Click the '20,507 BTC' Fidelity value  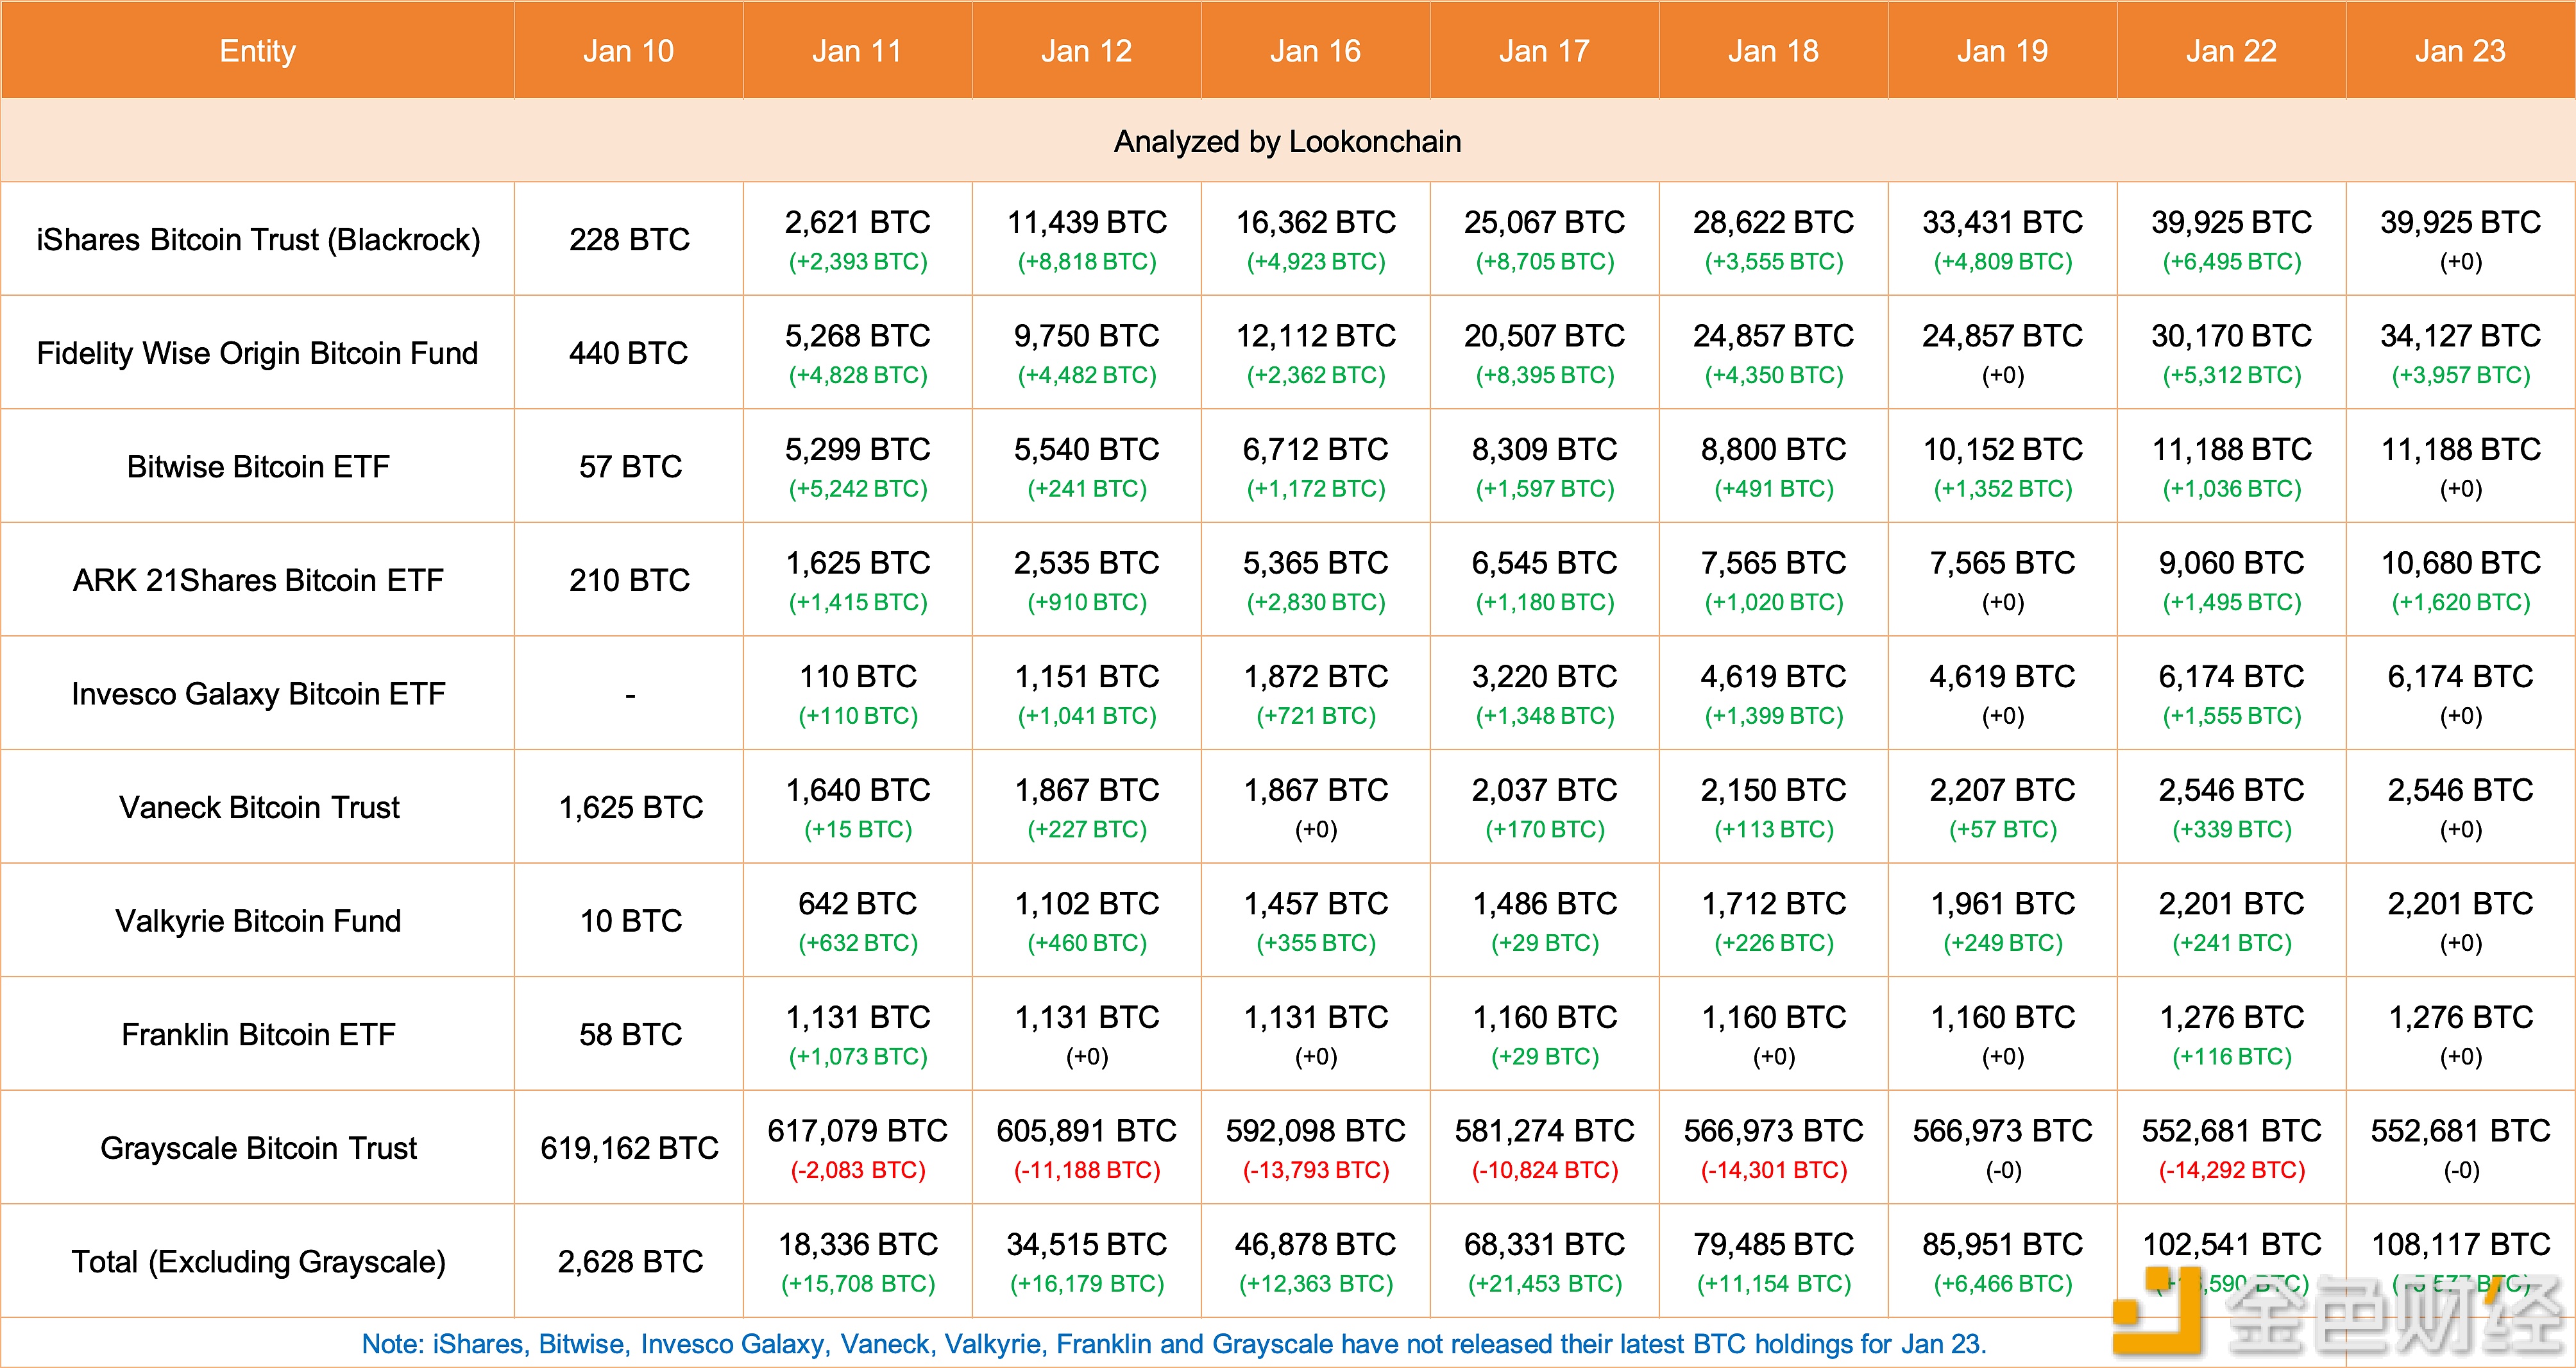click(x=1544, y=336)
